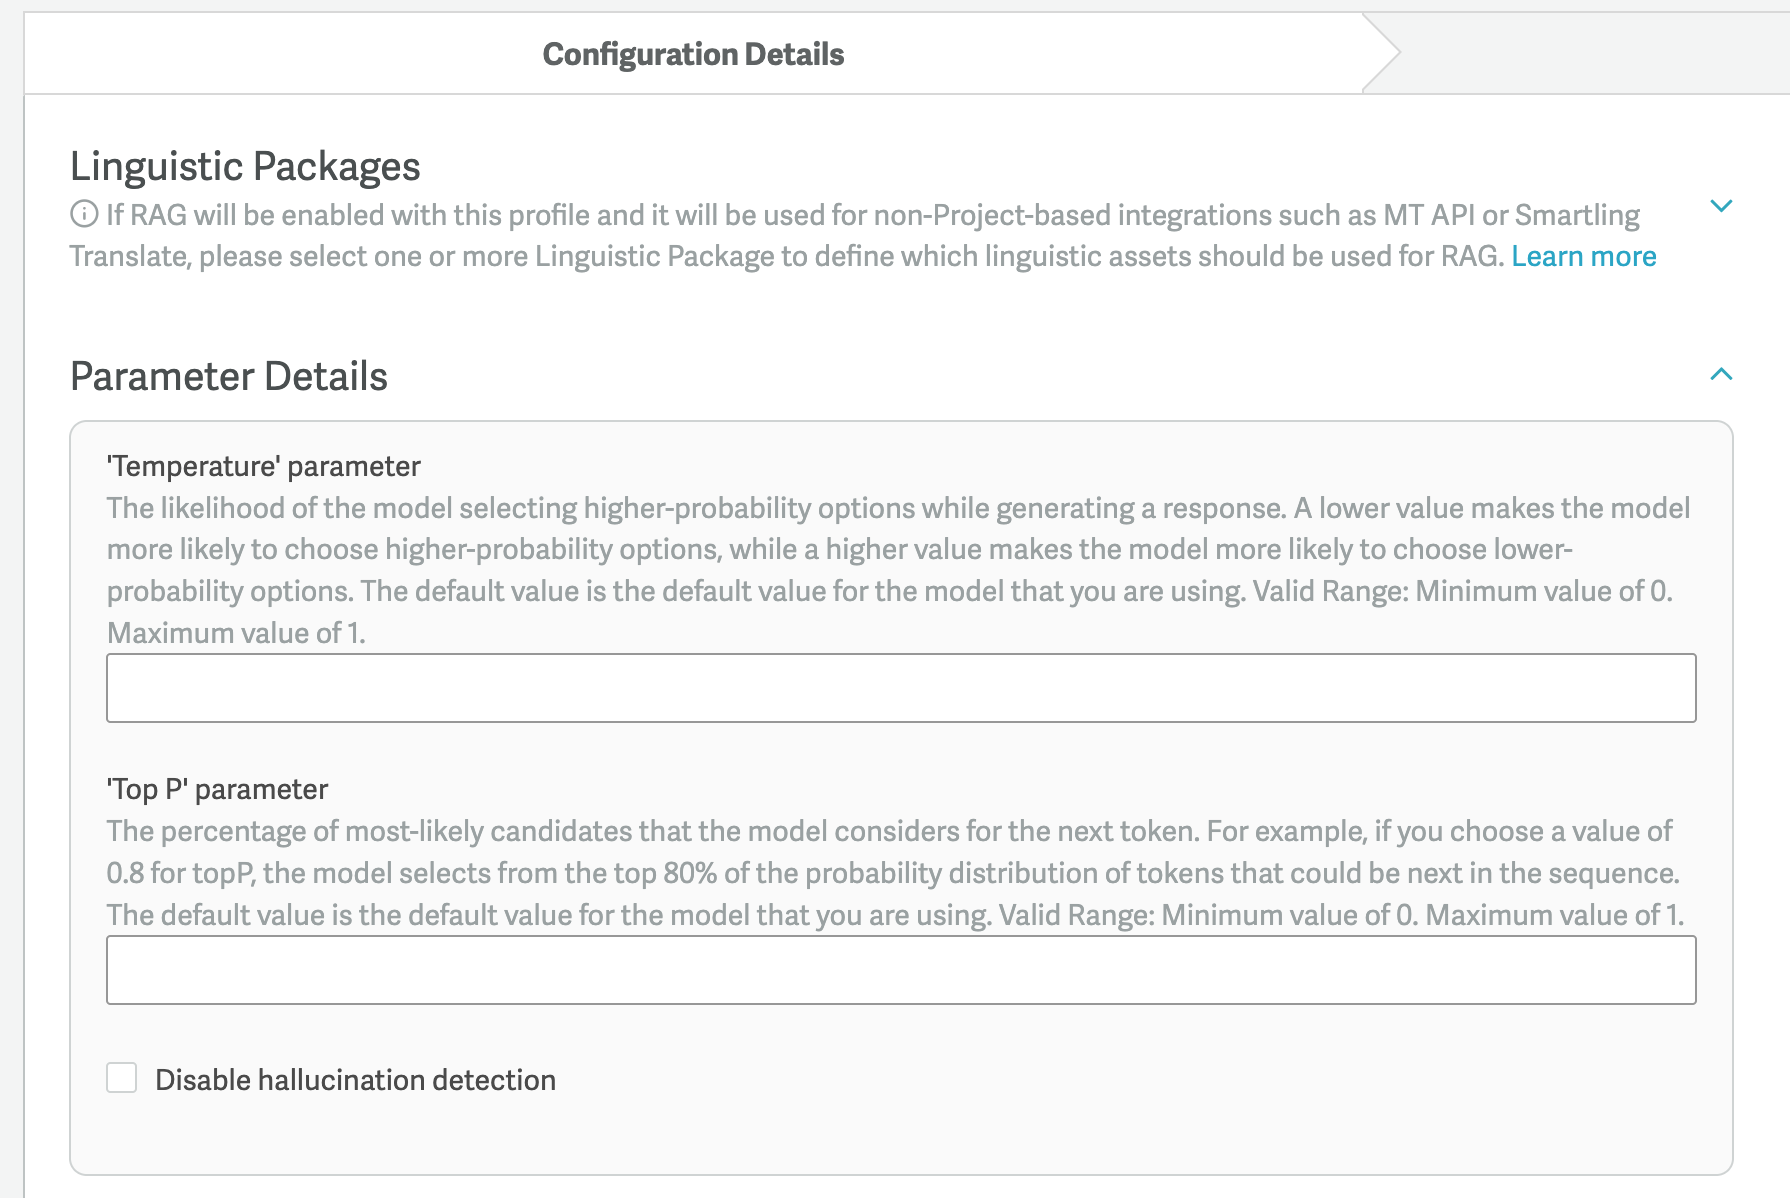Click the 'Maximum value of 1.' temperature line
Screen dimensions: 1790x1198
[x=236, y=633]
